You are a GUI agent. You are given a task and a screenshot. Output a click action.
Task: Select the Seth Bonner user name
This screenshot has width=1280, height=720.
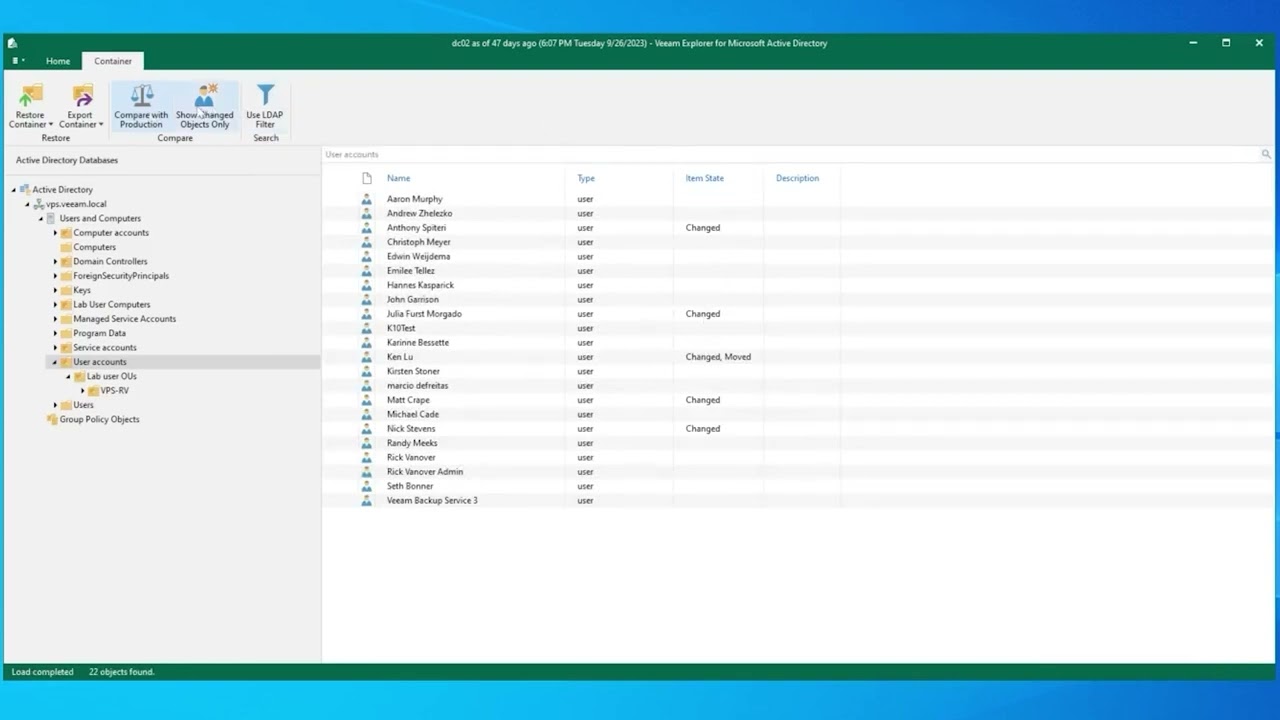point(410,486)
